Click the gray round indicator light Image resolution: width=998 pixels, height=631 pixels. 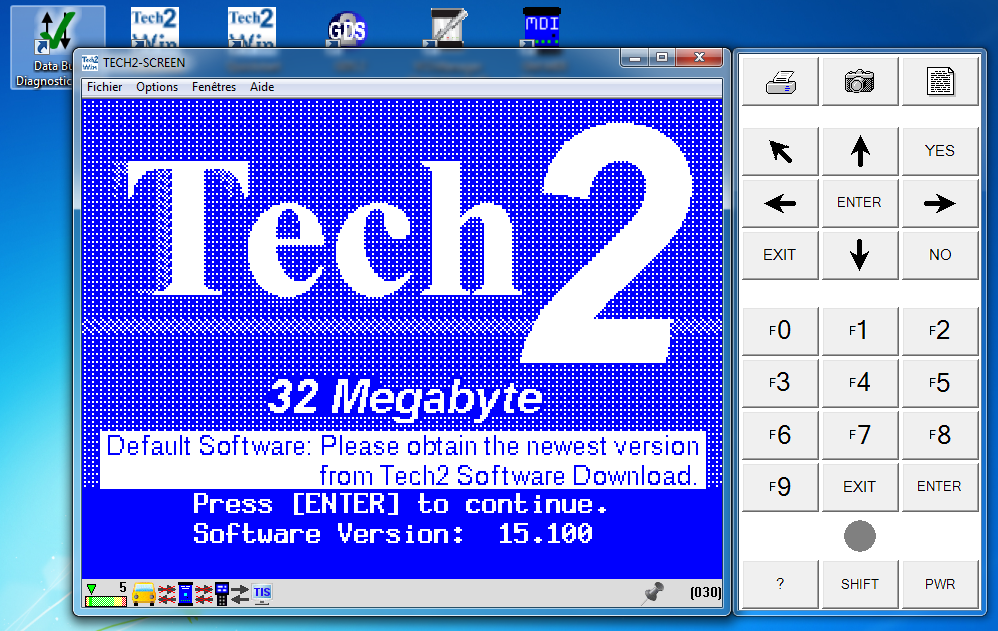point(860,536)
